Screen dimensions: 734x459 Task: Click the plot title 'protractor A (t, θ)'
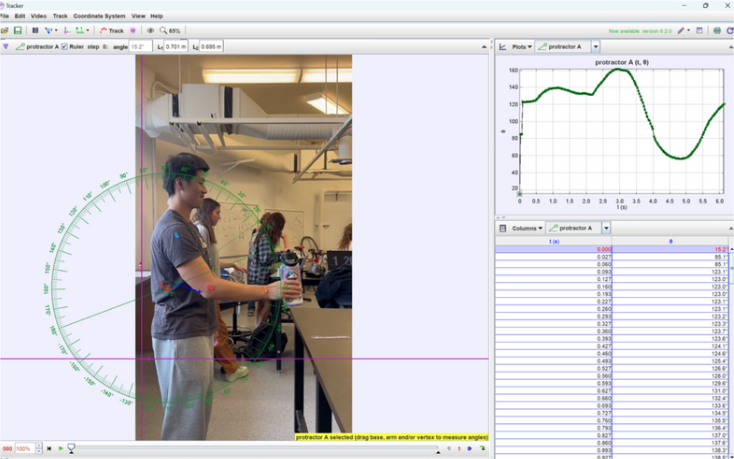click(x=622, y=62)
